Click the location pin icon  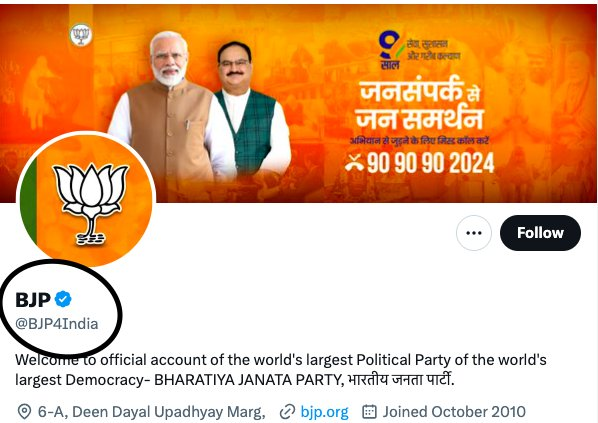pyautogui.click(x=24, y=412)
